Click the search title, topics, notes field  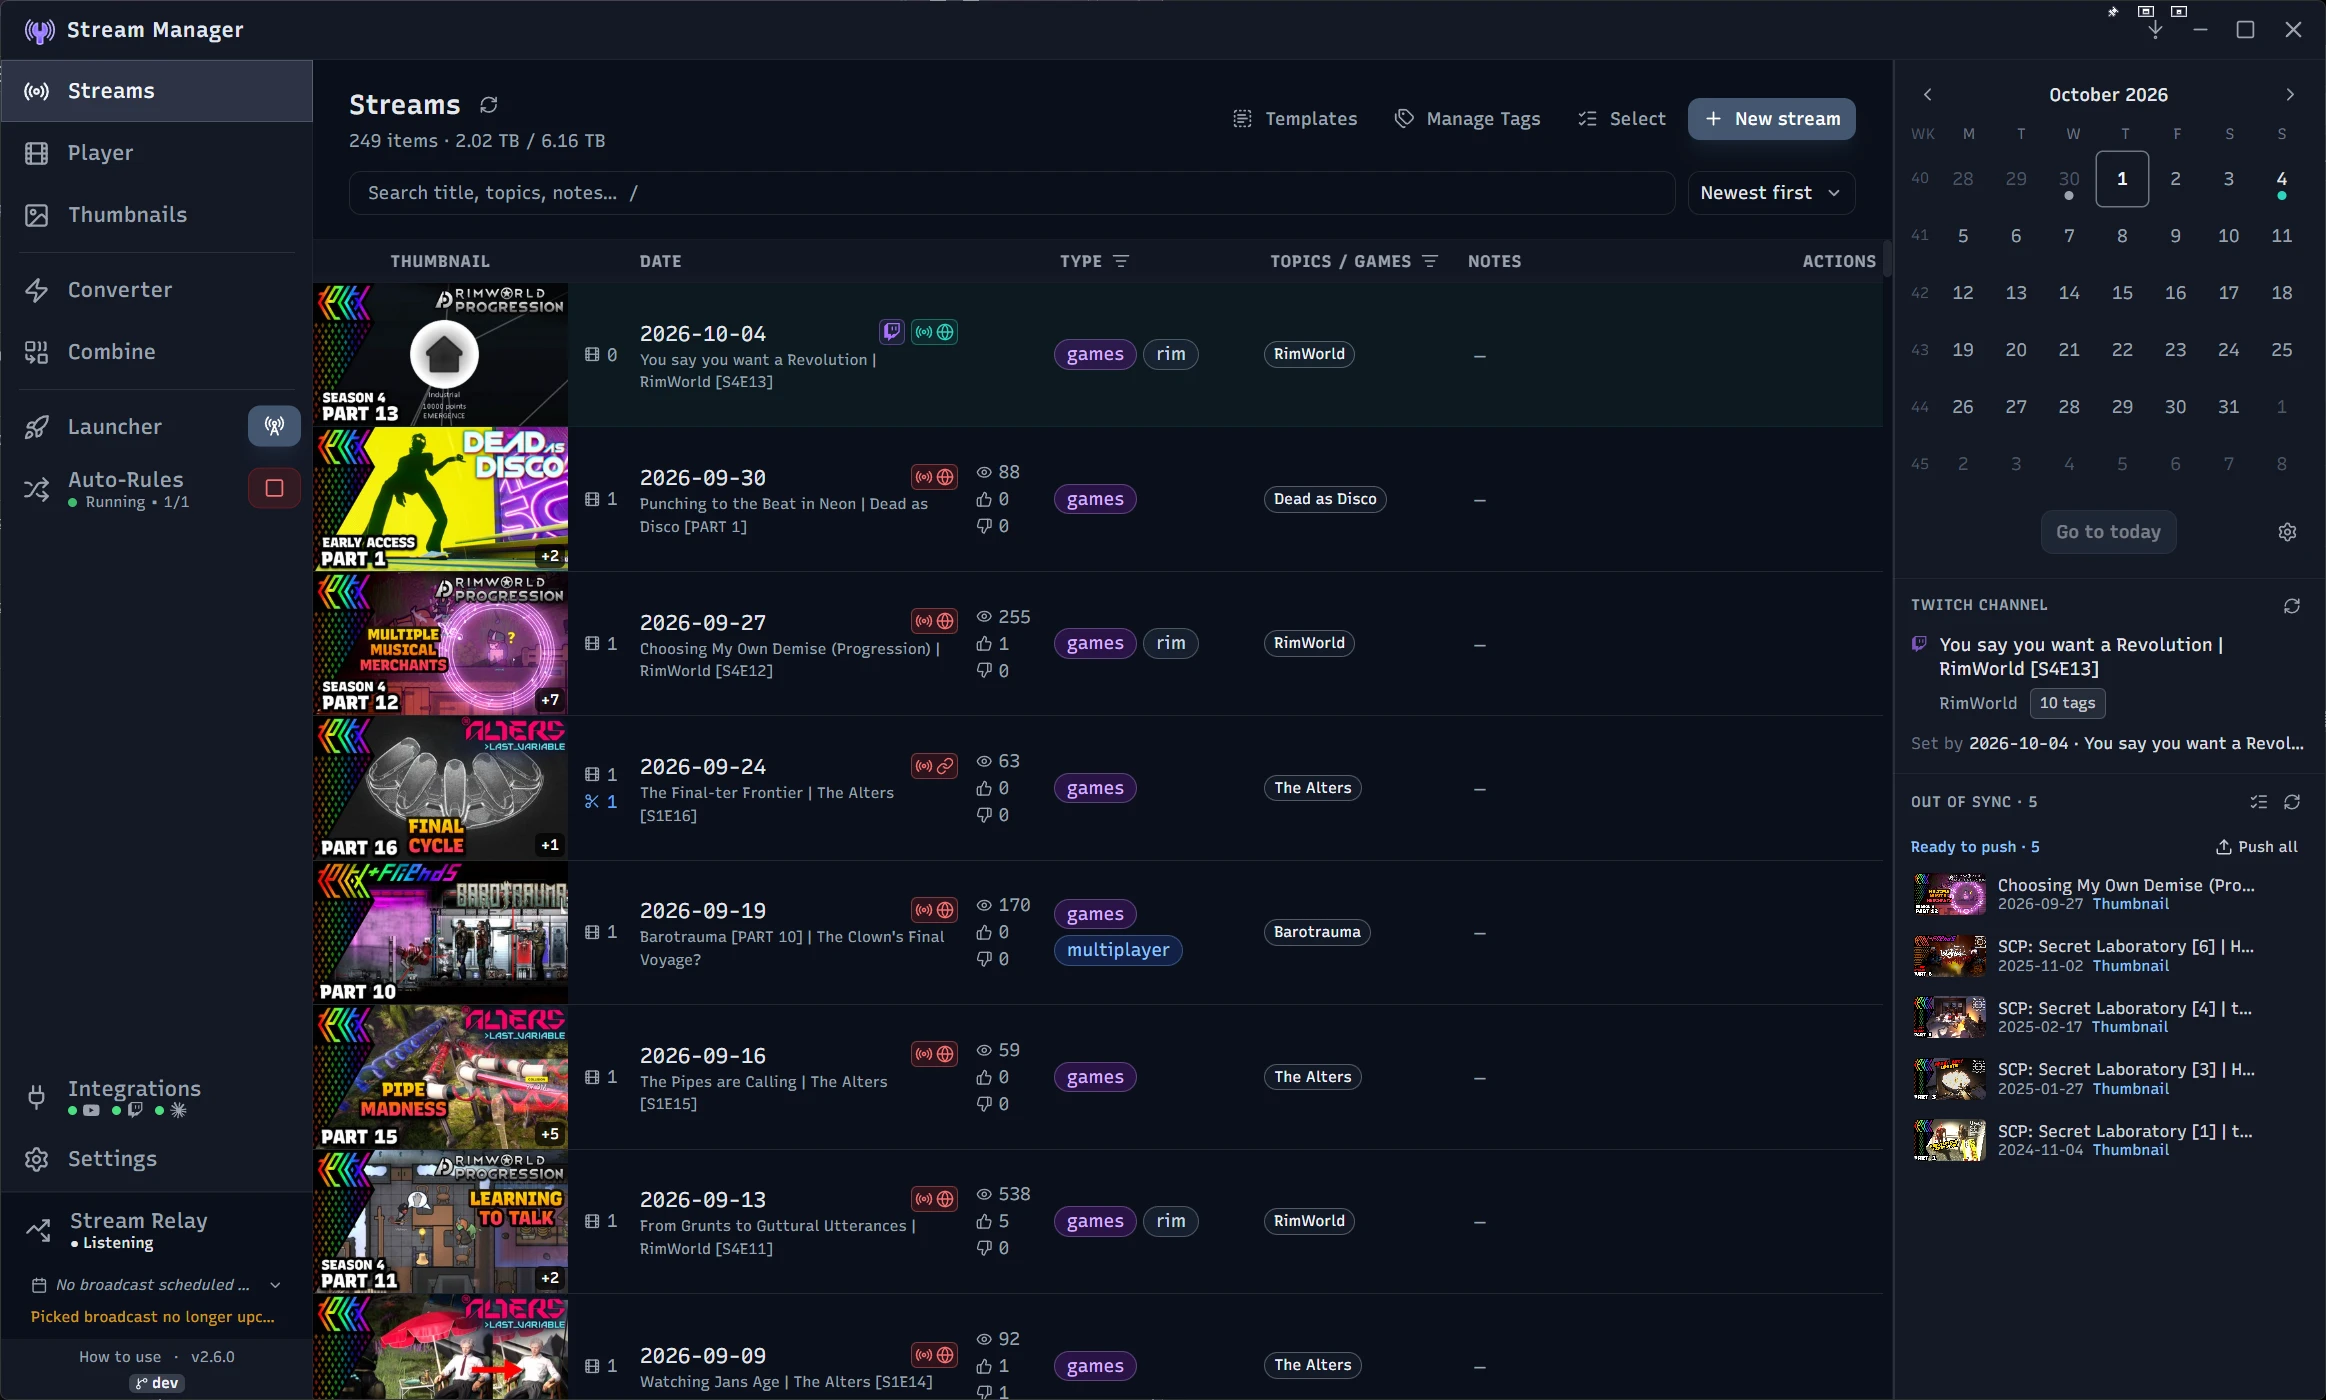tap(1011, 193)
